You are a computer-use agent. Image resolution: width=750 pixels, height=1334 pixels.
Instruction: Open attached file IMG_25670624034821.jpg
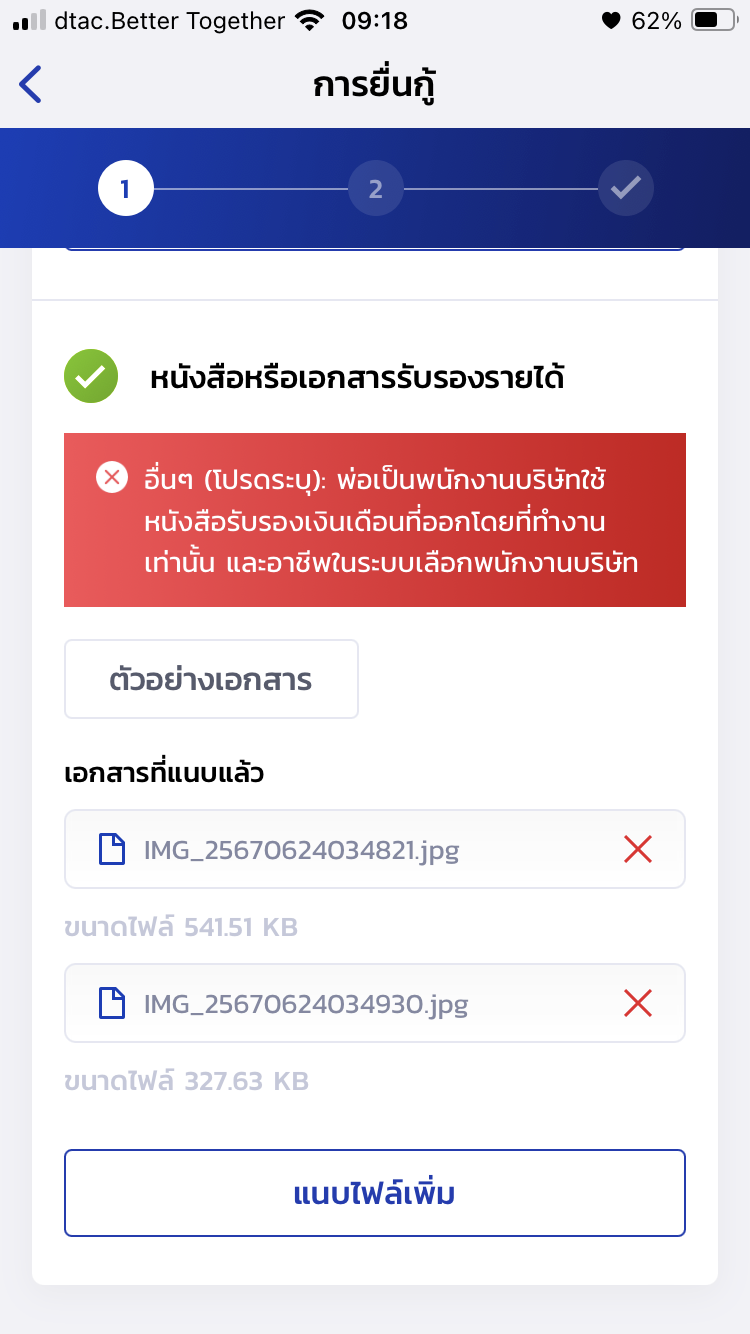point(300,850)
